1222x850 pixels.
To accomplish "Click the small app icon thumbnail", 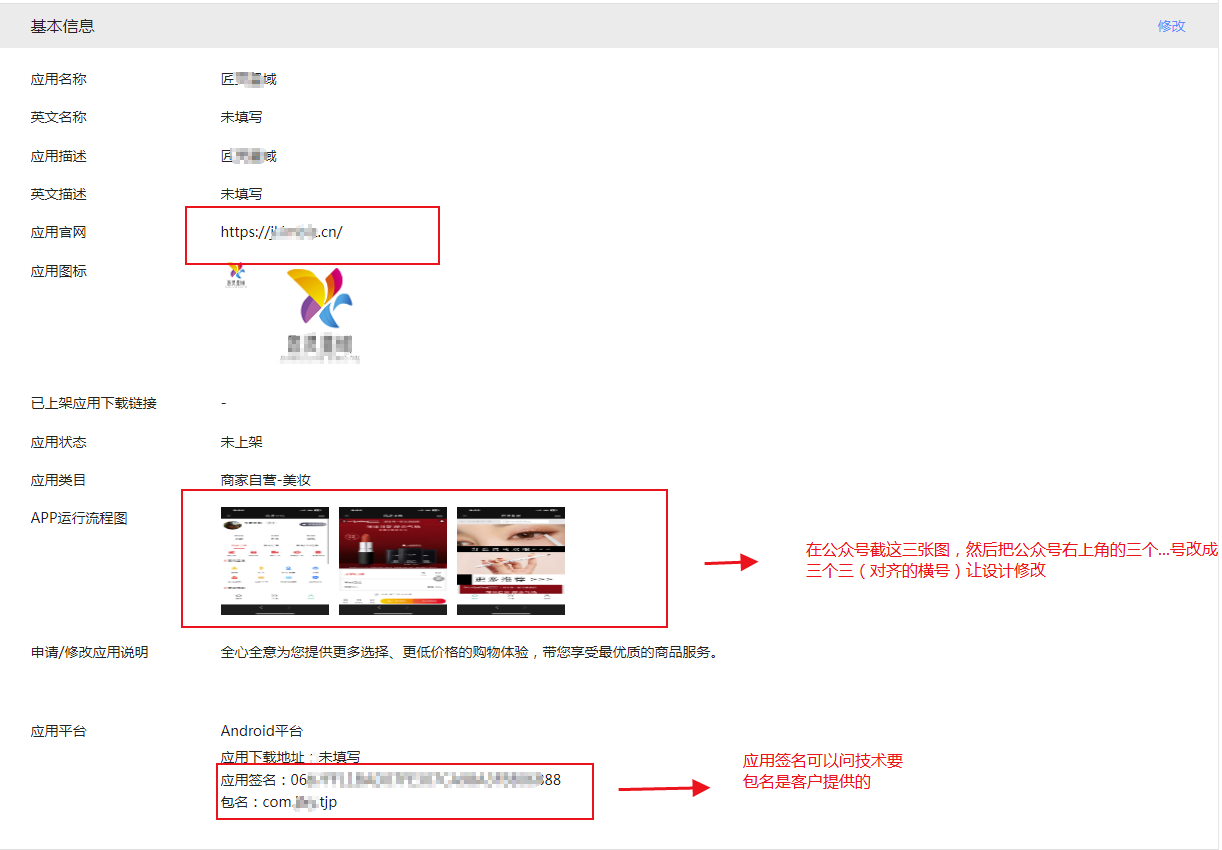I will click(236, 273).
